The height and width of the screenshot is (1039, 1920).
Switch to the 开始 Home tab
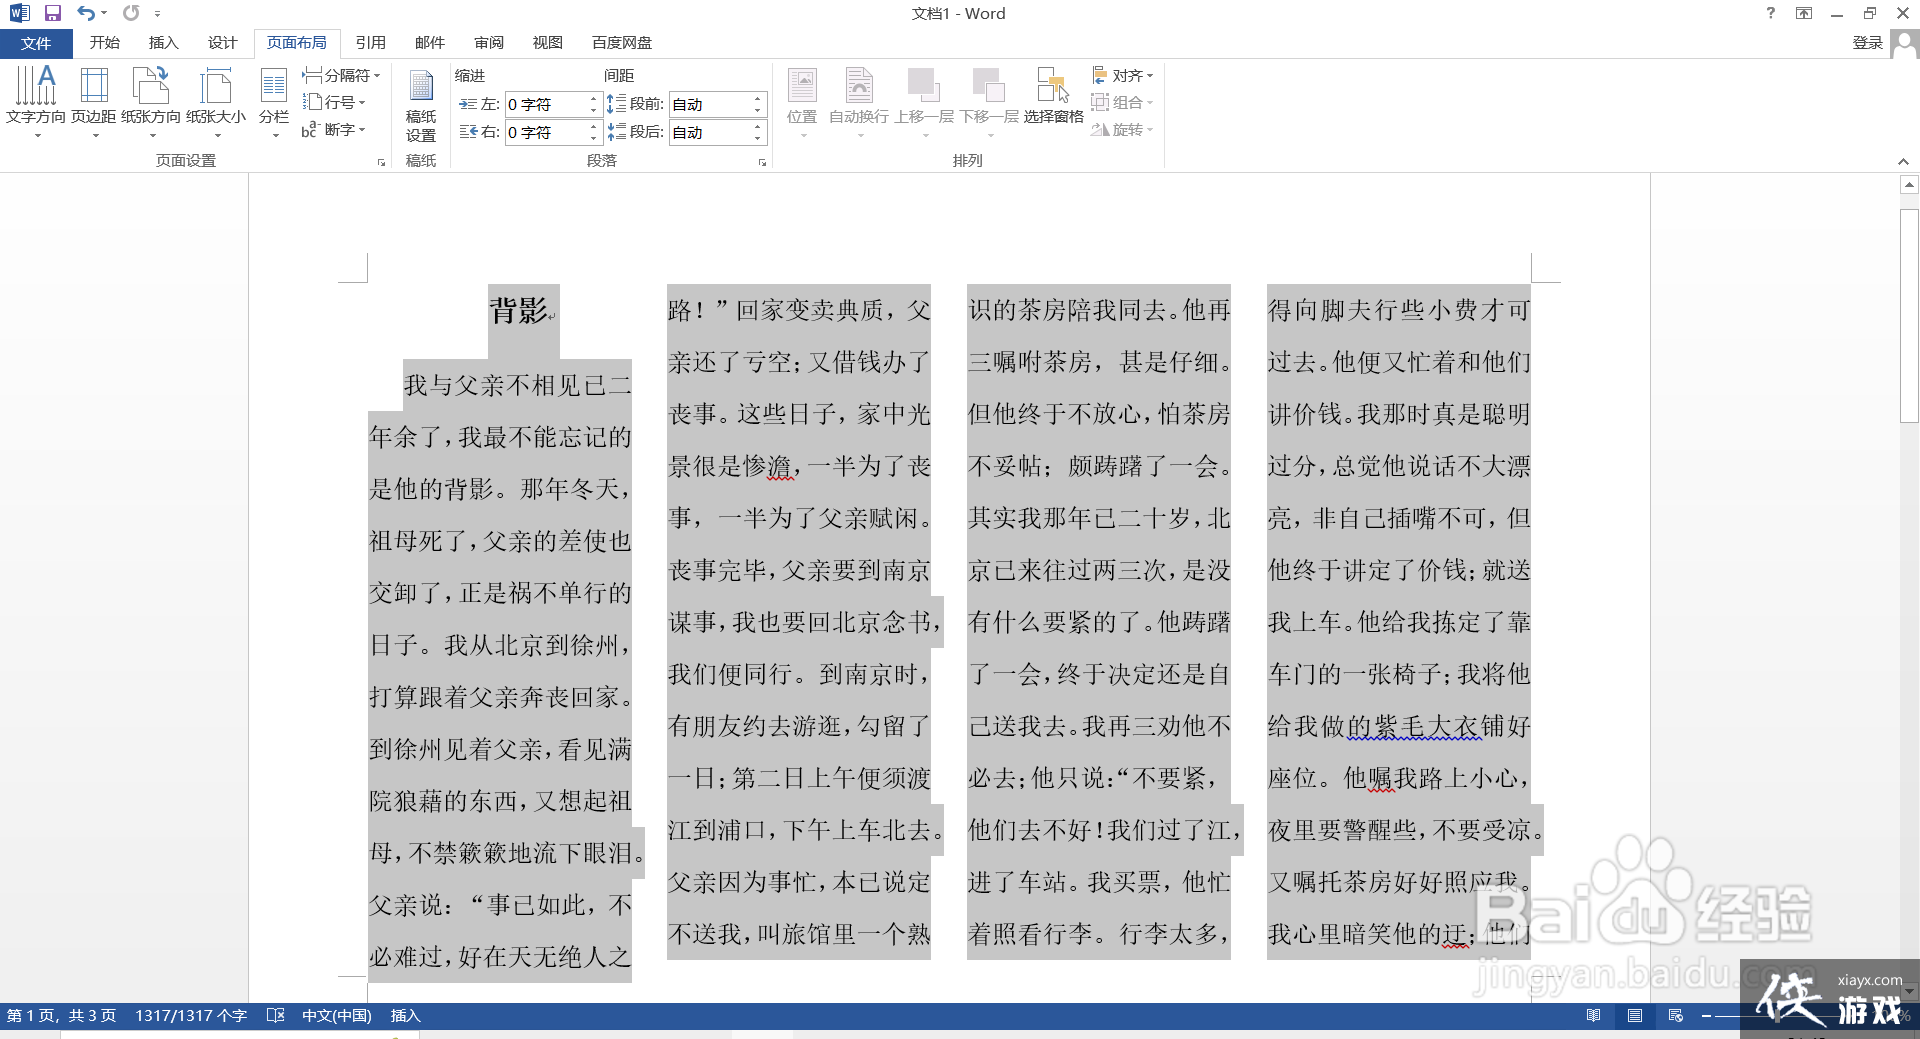tap(104, 43)
